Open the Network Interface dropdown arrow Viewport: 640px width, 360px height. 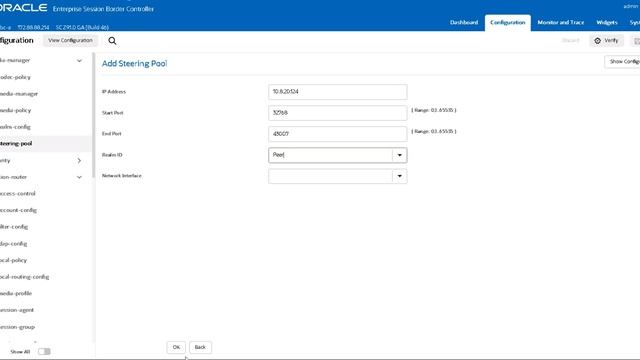400,176
